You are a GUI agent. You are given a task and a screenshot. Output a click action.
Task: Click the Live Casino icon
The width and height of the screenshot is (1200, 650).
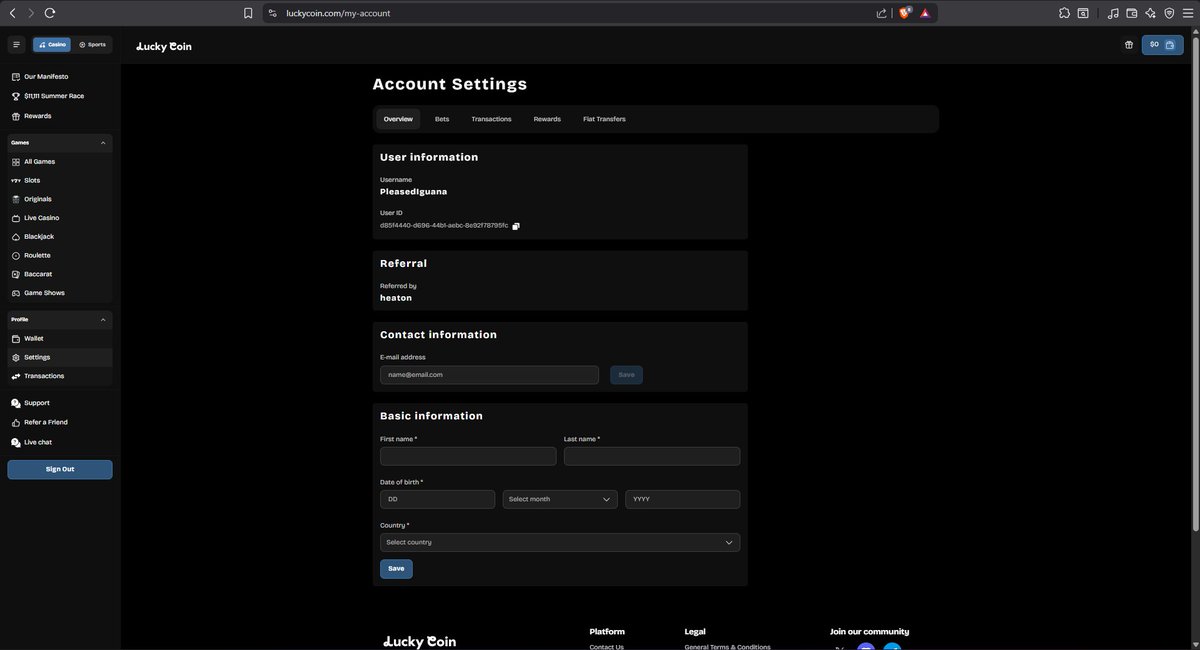15,218
